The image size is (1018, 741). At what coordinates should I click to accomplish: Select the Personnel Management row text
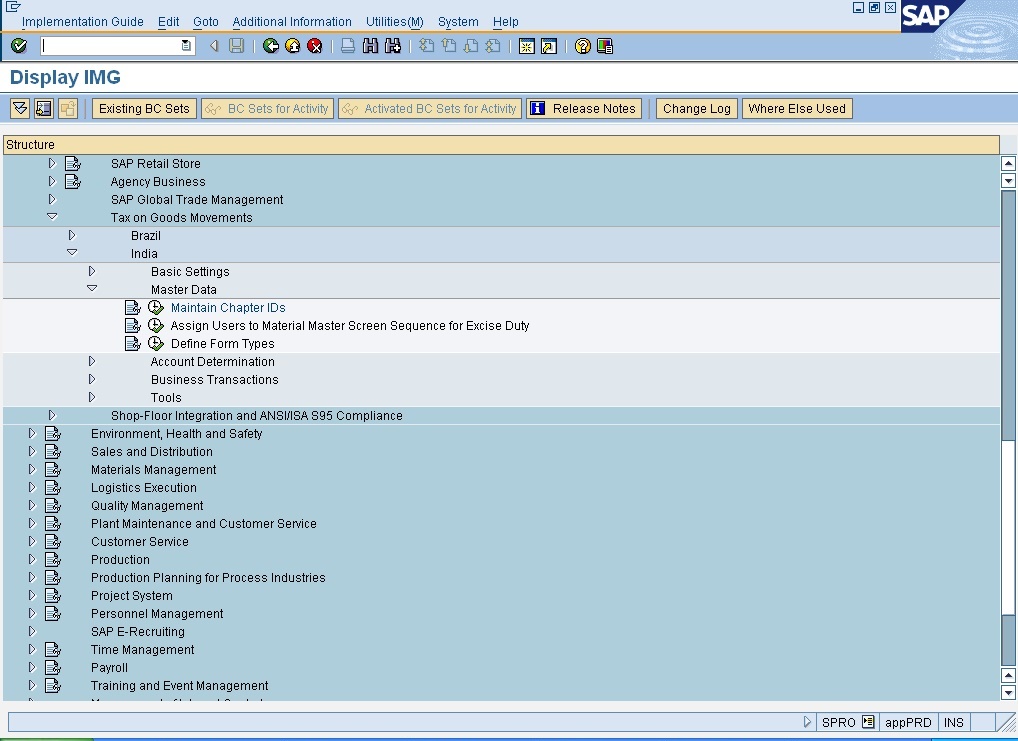[x=157, y=614]
